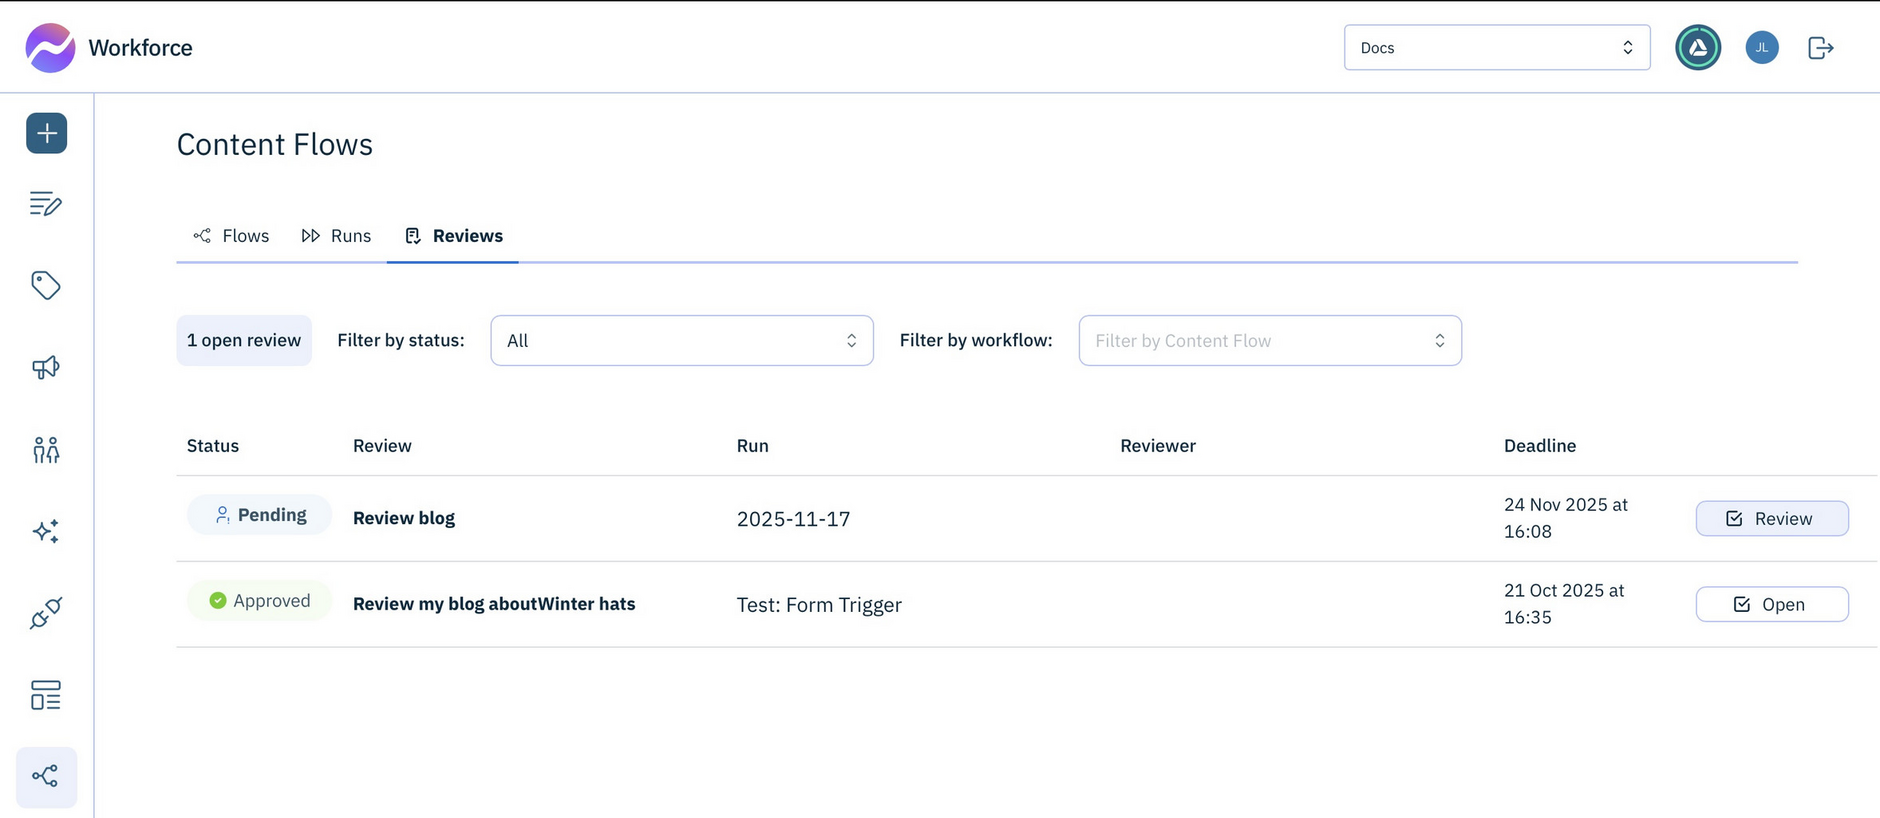Open the tags icon in sidebar
Viewport: 1880px width, 818px height.
click(46, 286)
